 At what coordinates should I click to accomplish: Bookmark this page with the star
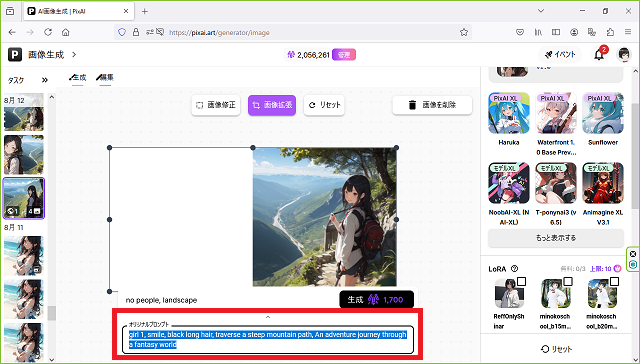(464, 32)
